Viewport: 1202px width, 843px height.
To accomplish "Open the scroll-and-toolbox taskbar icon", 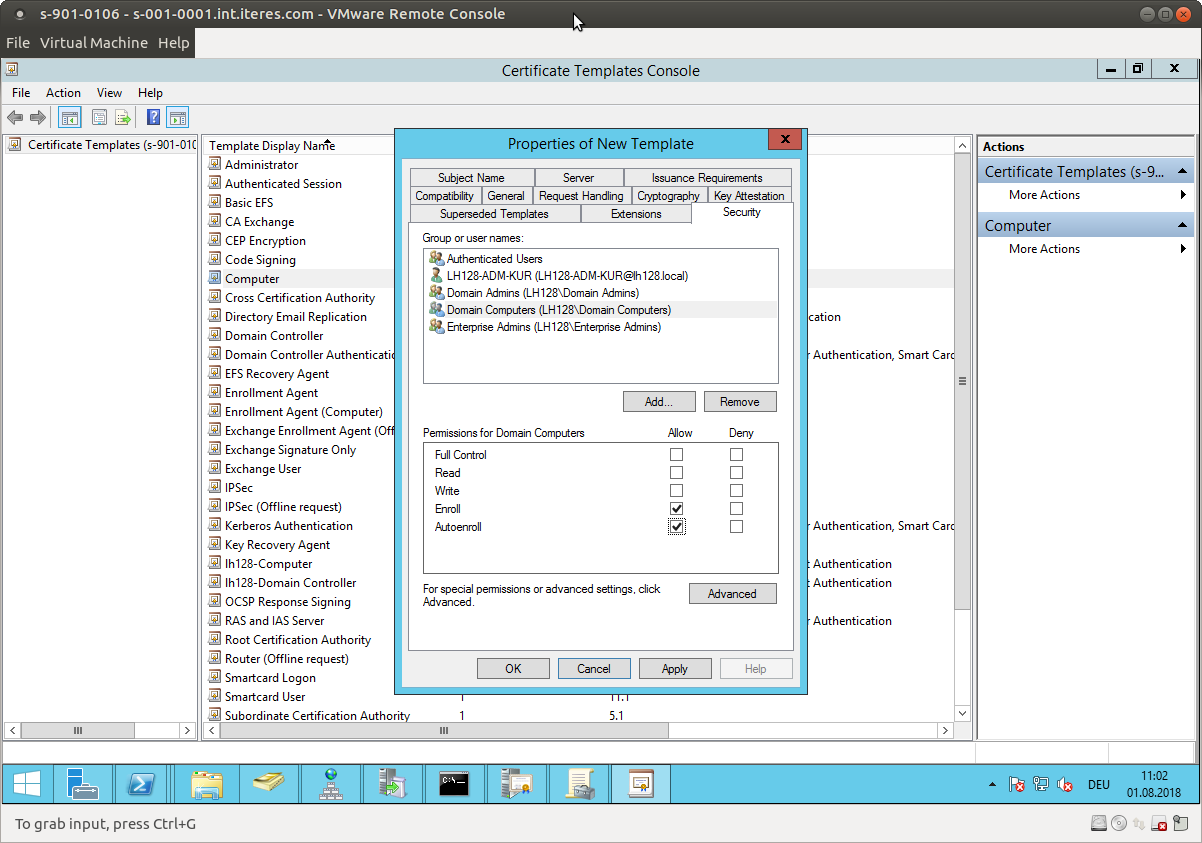I will [580, 784].
